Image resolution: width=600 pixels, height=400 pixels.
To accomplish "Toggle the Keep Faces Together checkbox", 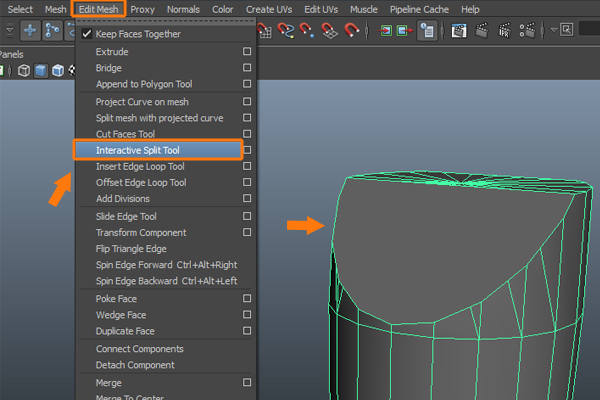I will coord(87,34).
